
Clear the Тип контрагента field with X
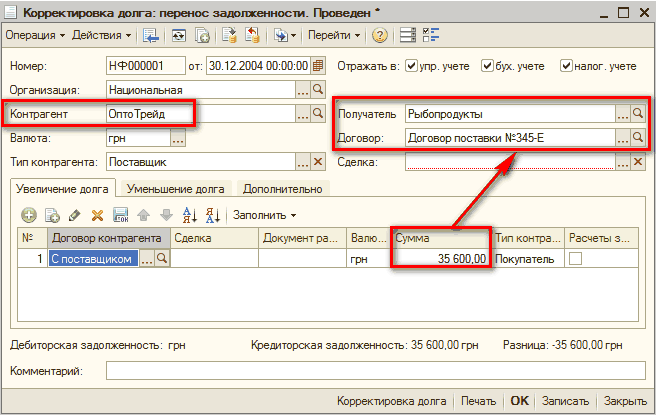tap(318, 162)
